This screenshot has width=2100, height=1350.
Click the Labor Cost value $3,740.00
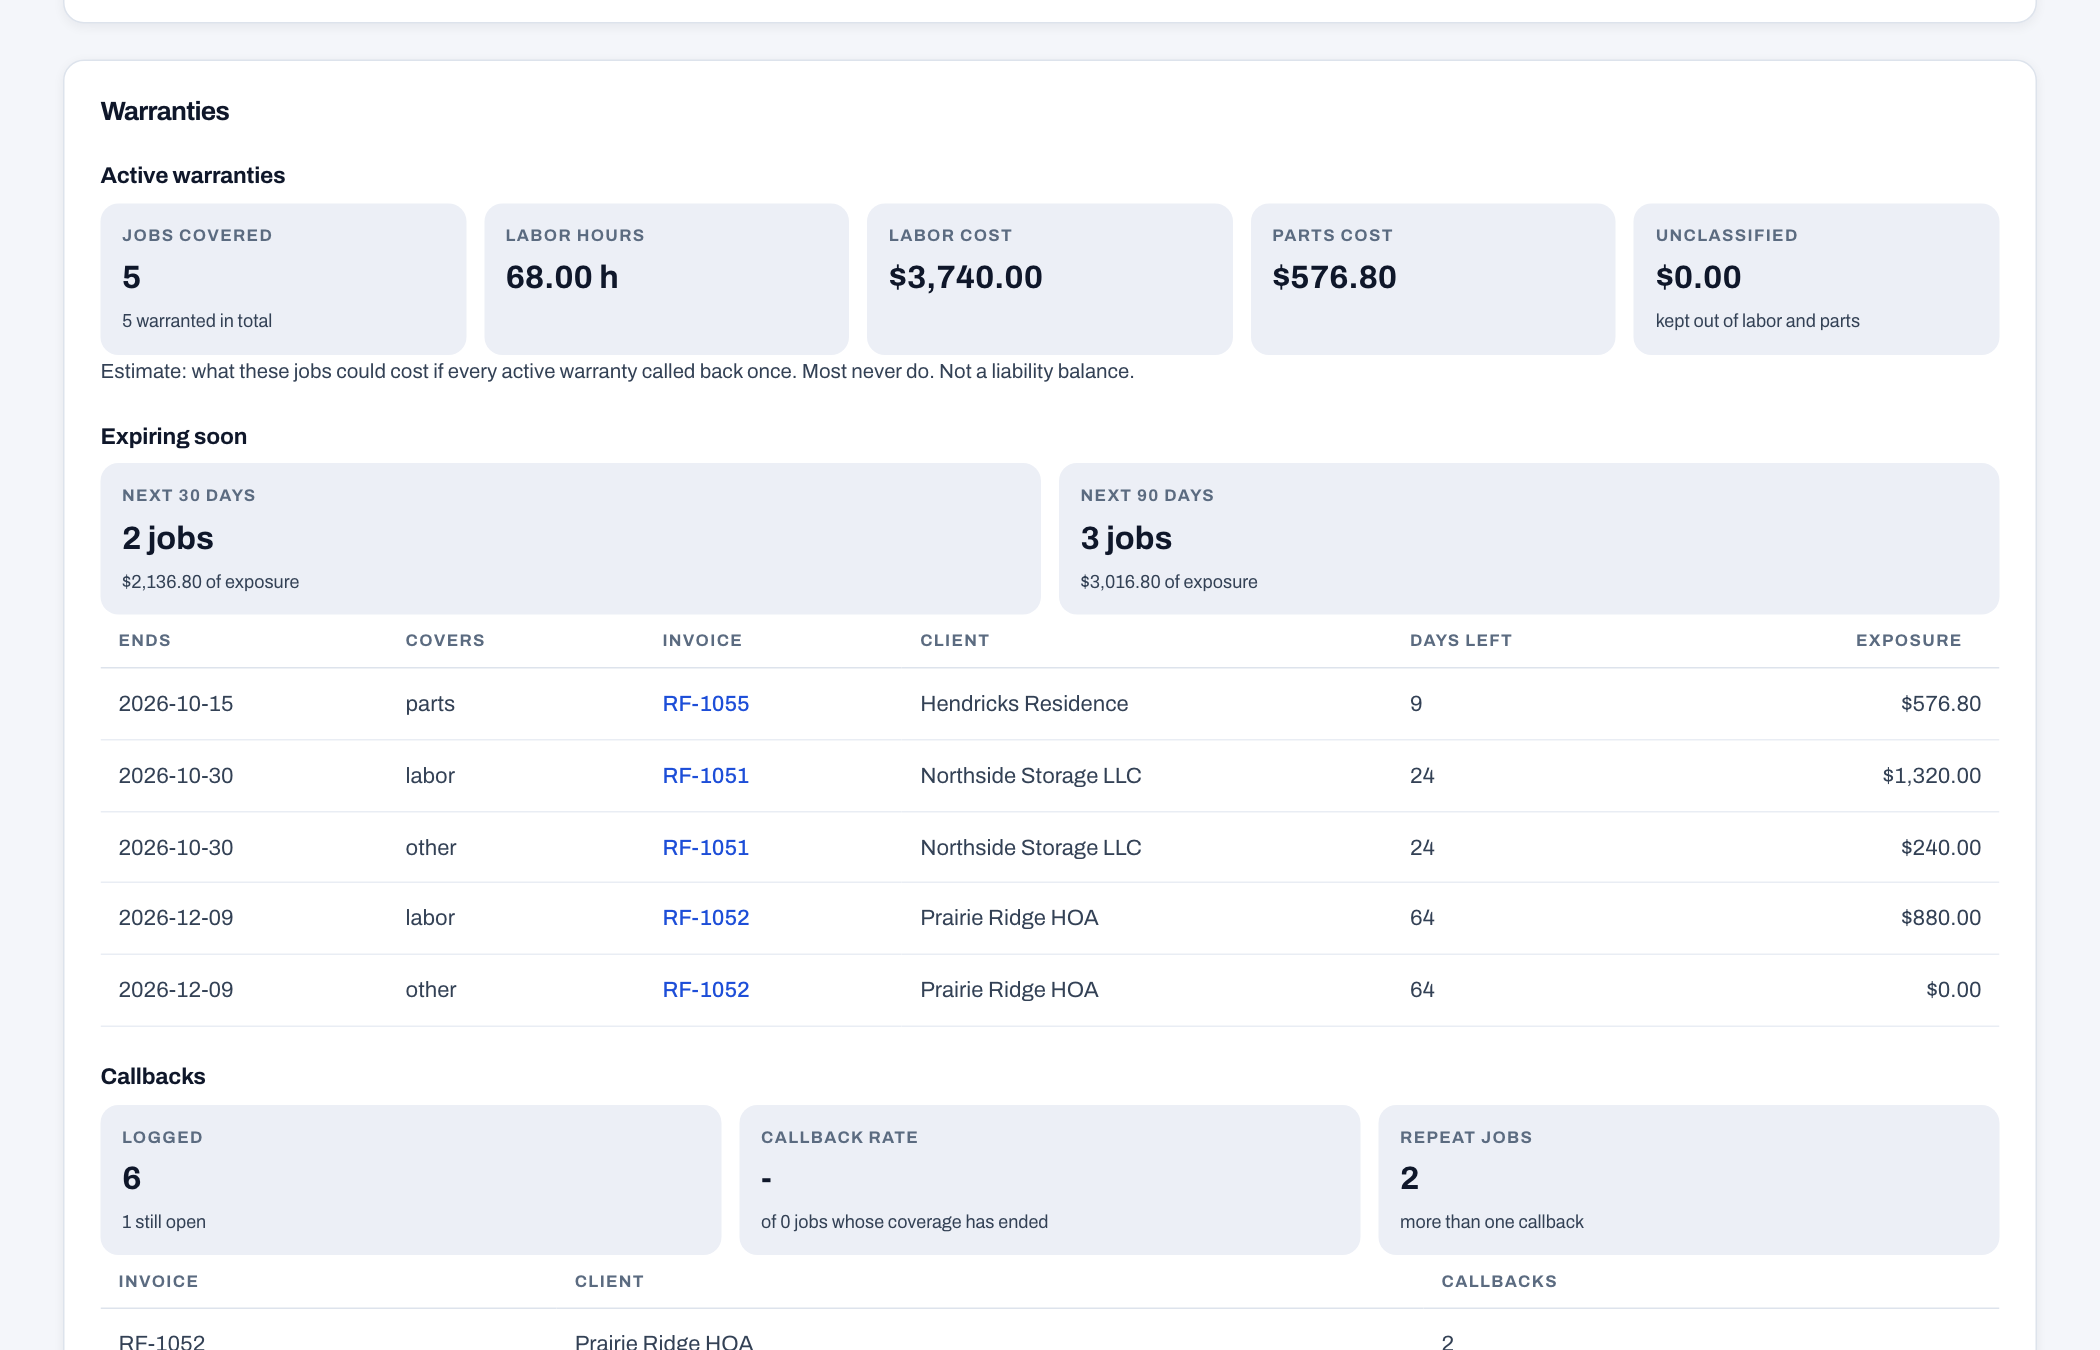(x=965, y=277)
